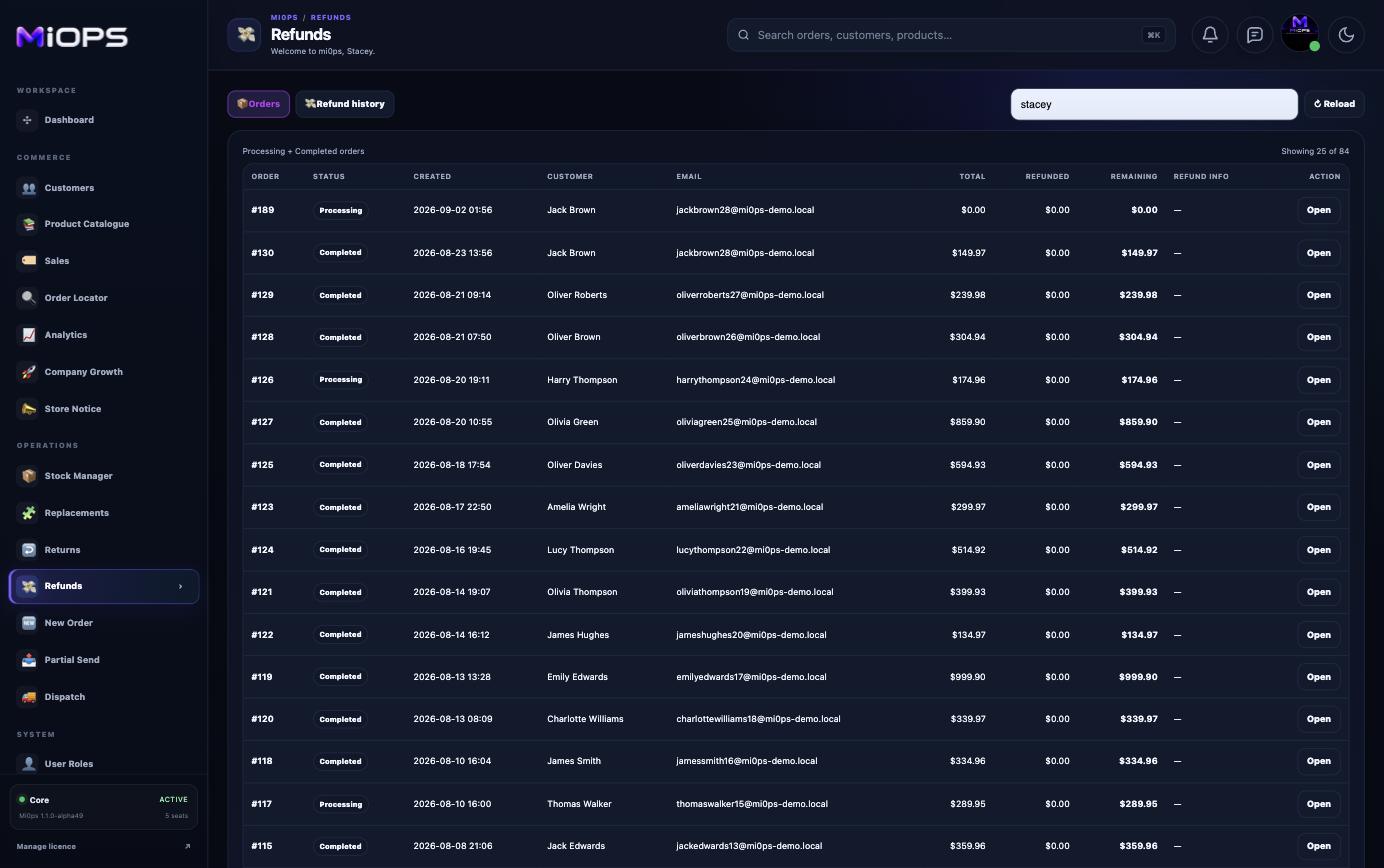This screenshot has height=868, width=1384.
Task: Click the Dashboard sidebar icon
Action: [28, 120]
